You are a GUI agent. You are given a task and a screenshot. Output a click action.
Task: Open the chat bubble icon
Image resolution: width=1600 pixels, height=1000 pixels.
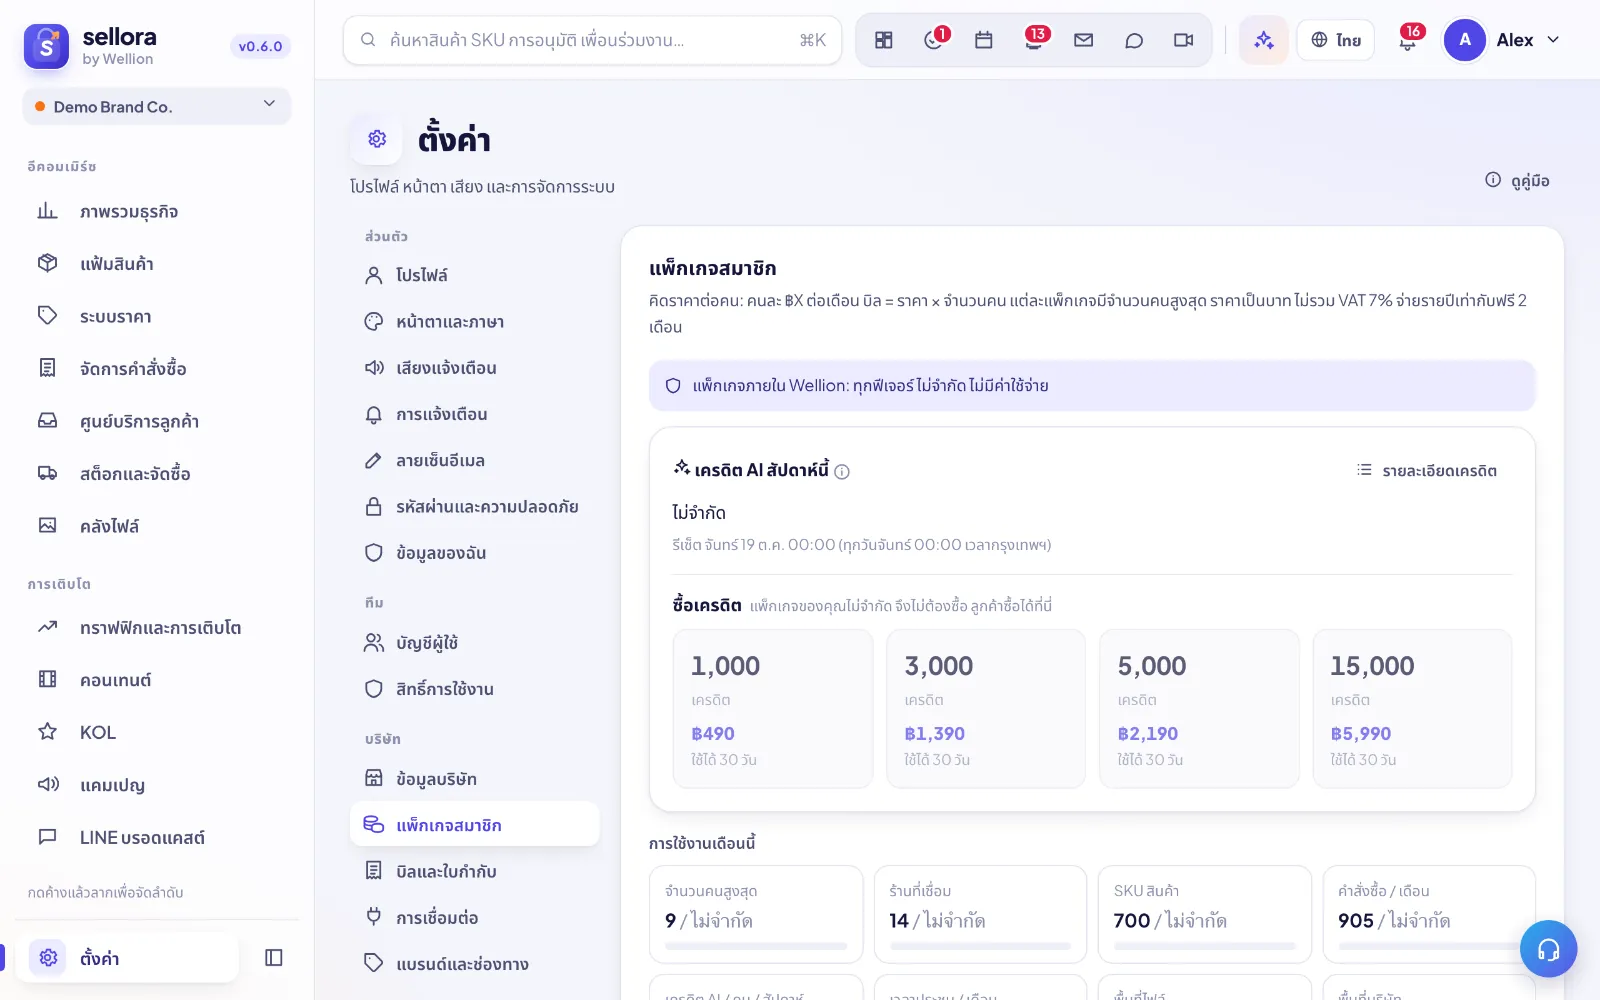click(1134, 40)
